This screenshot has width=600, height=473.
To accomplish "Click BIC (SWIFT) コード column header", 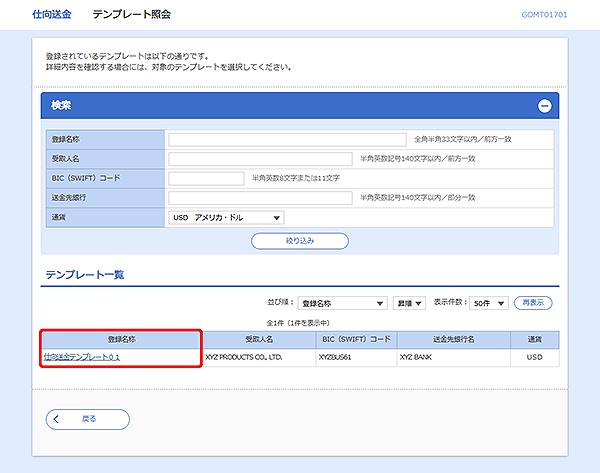I will point(356,339).
